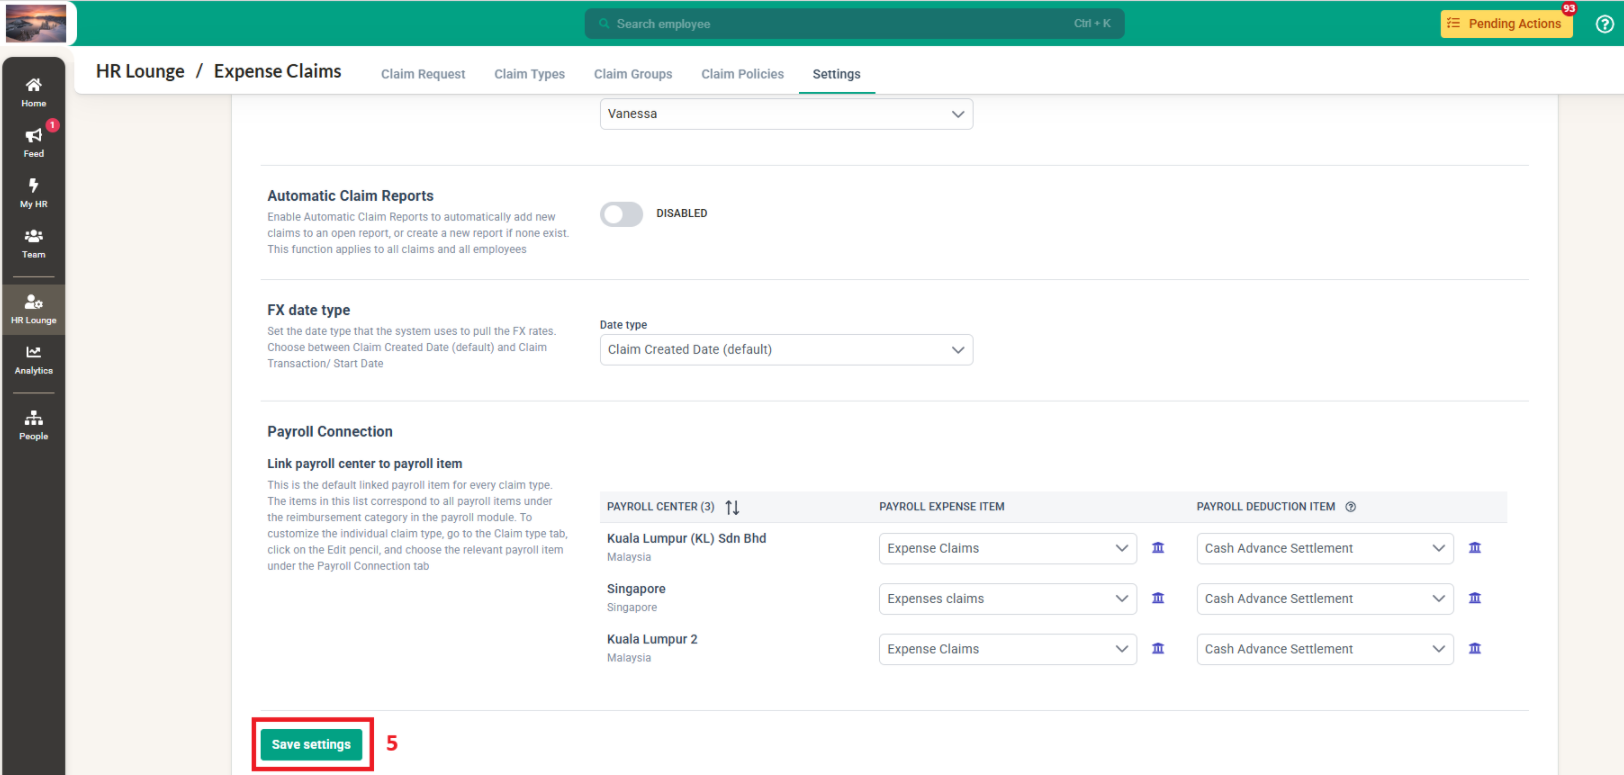
Task: Enable the Automatic Claim Reports toggle
Action: pos(621,214)
